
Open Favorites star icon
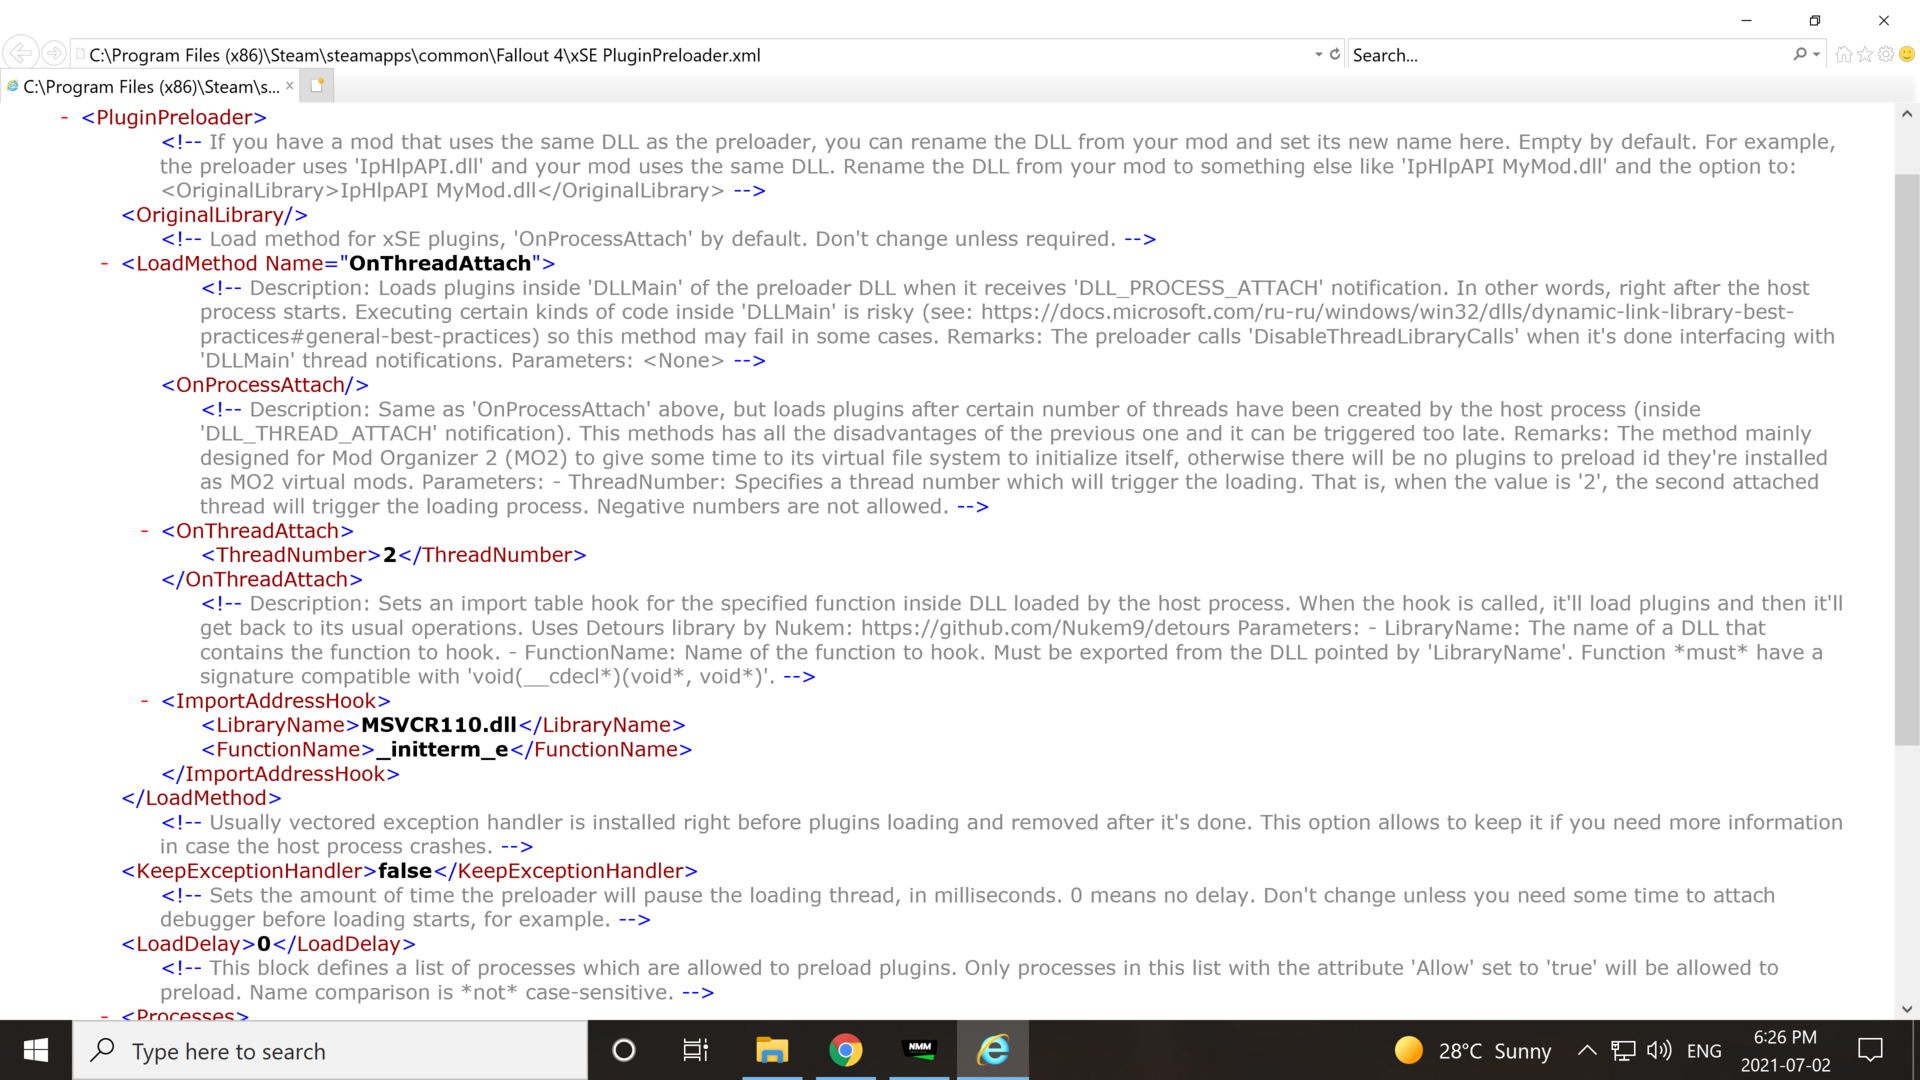tap(1865, 54)
